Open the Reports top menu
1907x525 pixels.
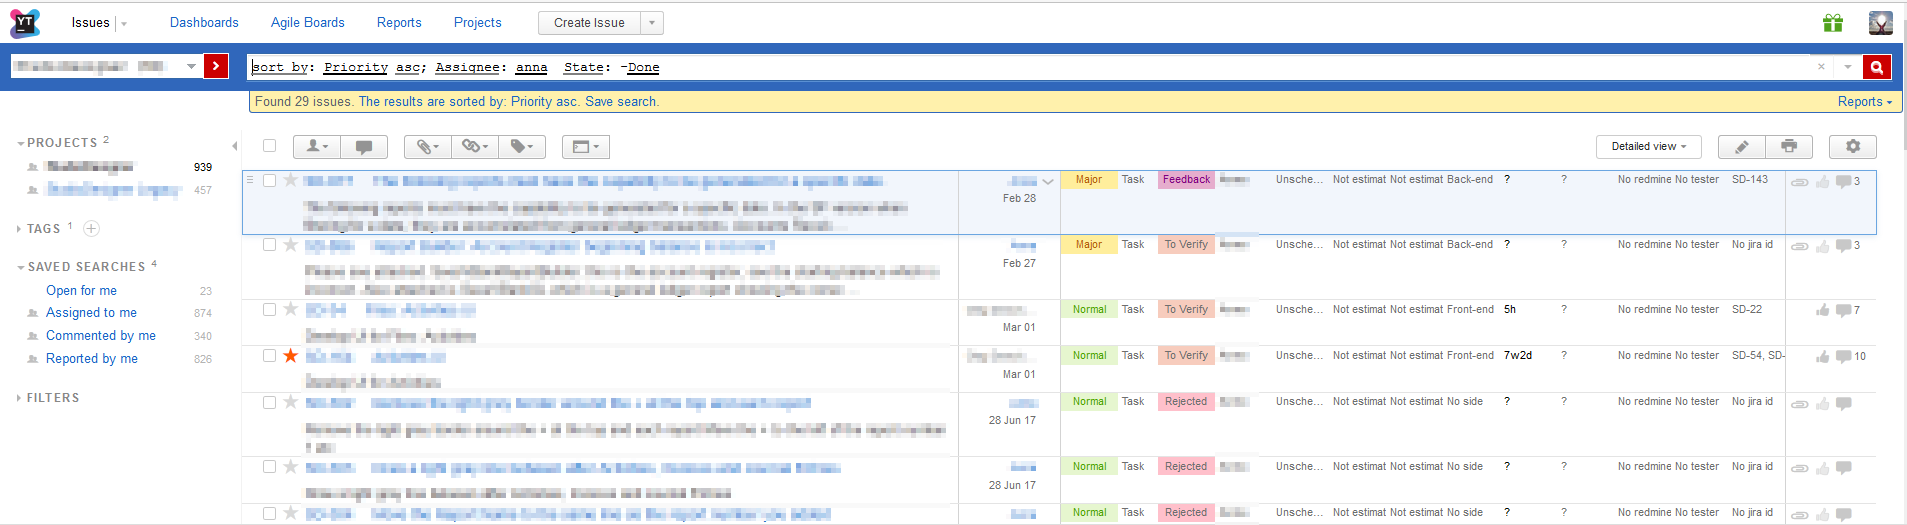coord(399,23)
